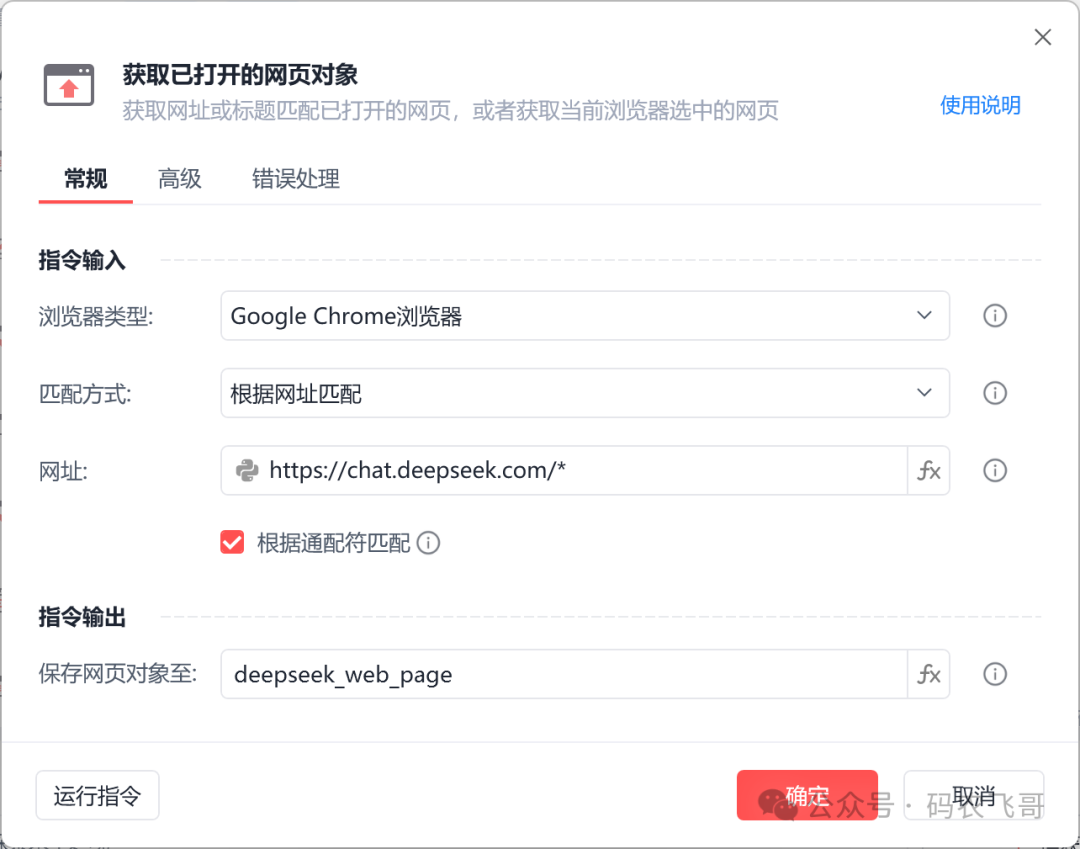Image resolution: width=1080 pixels, height=849 pixels.
Task: Click the 指令输入 section heading
Action: click(82, 260)
